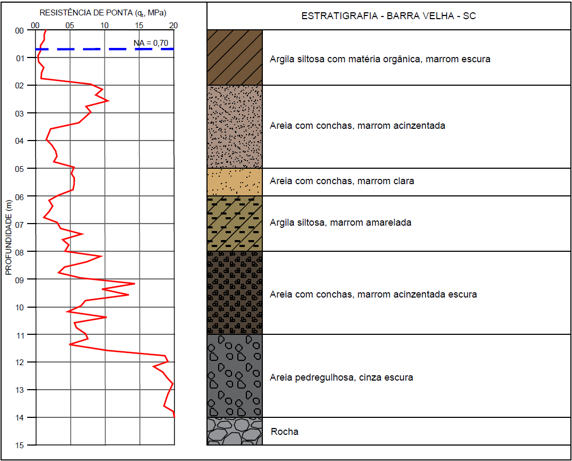The image size is (572, 461).
Task: Click the speckled grayish-brown sand swatch
Action: [235, 127]
